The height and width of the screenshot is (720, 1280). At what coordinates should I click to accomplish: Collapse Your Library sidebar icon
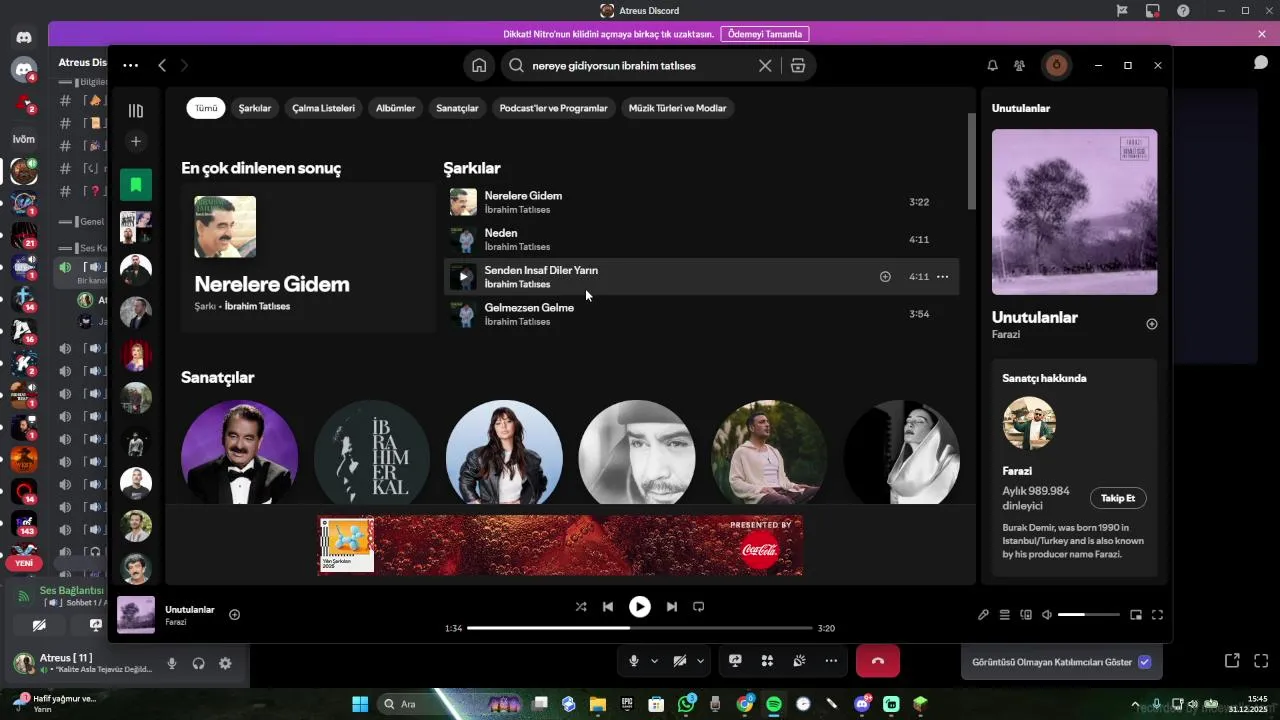pos(136,110)
